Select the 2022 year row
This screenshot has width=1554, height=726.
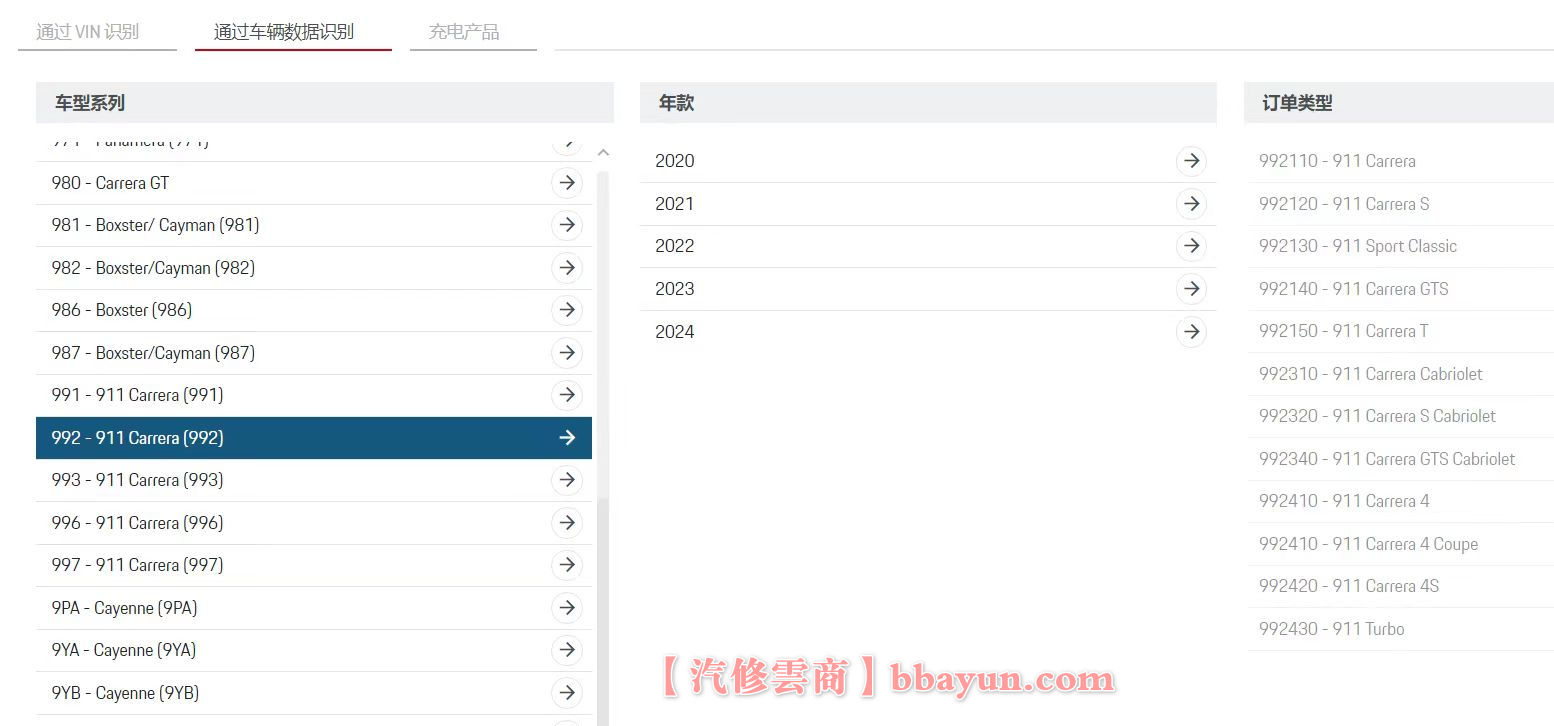(900, 246)
